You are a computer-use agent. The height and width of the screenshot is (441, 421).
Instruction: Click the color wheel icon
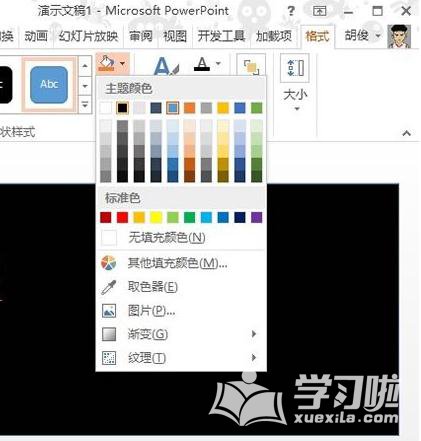click(x=109, y=263)
